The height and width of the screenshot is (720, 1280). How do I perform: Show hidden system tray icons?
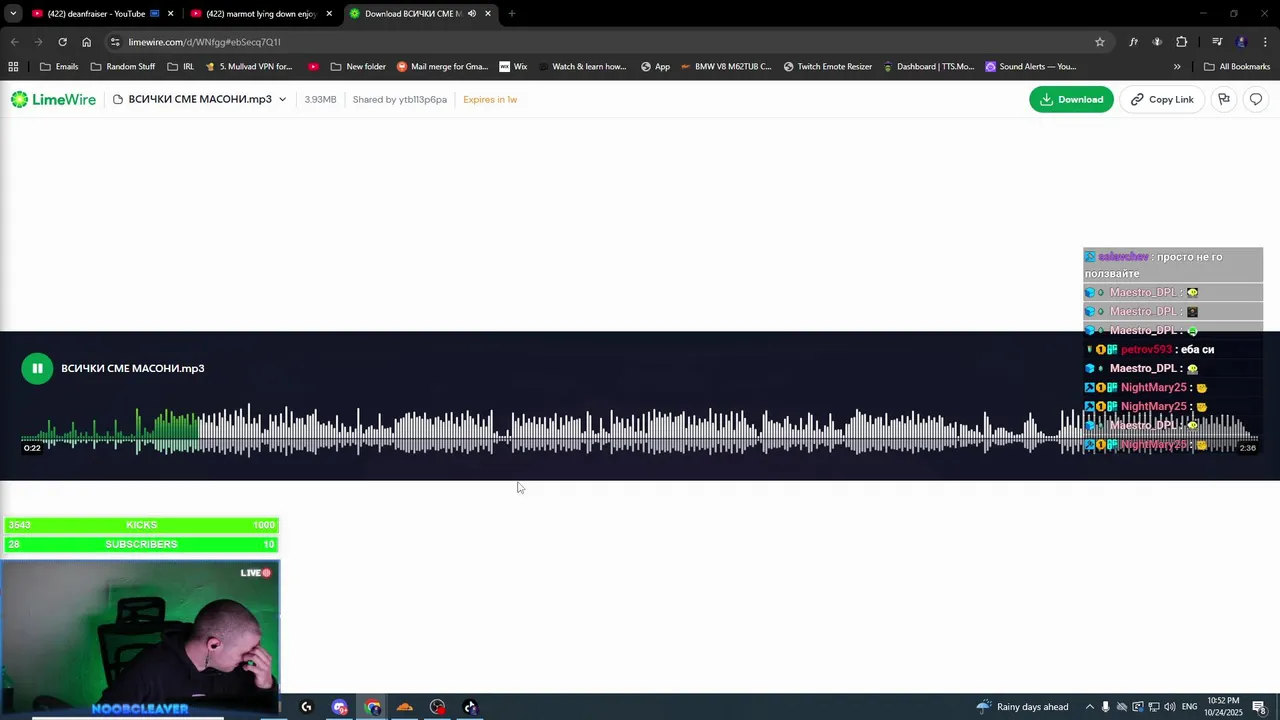click(1090, 707)
